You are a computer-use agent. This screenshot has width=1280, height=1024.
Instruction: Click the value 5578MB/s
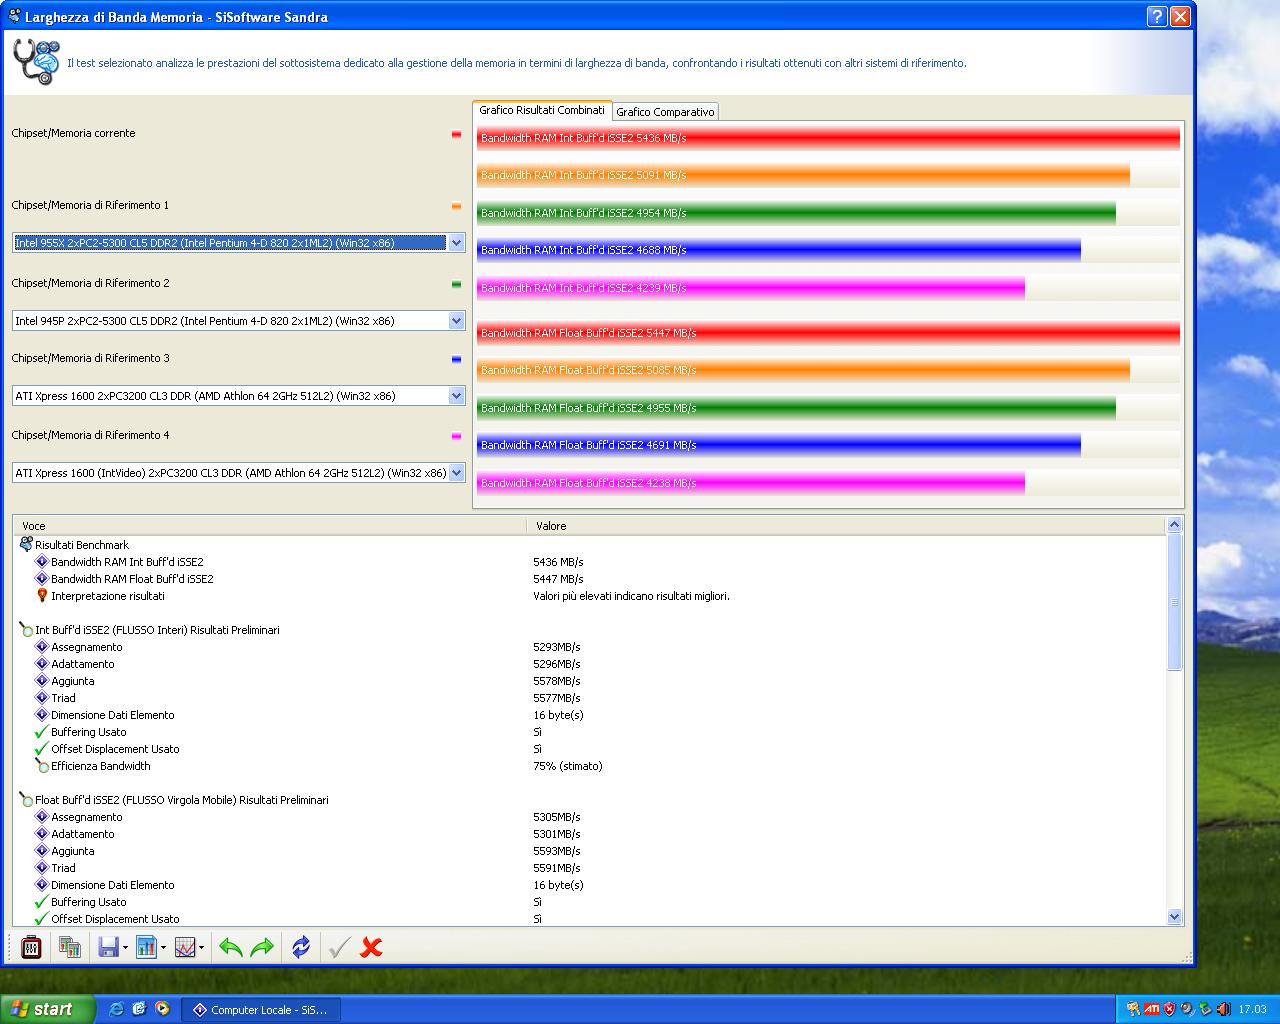pos(557,681)
